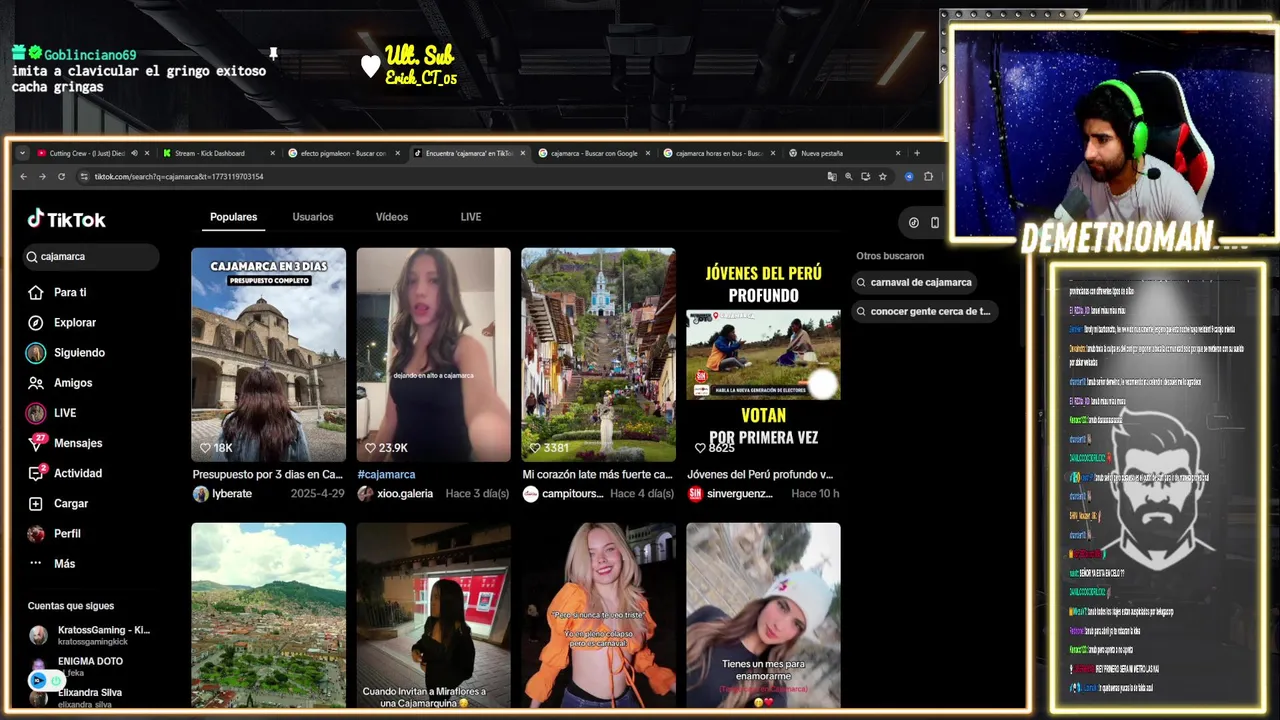Switch to the Usuarios tab
Image resolution: width=1280 pixels, height=720 pixels.
coord(313,217)
